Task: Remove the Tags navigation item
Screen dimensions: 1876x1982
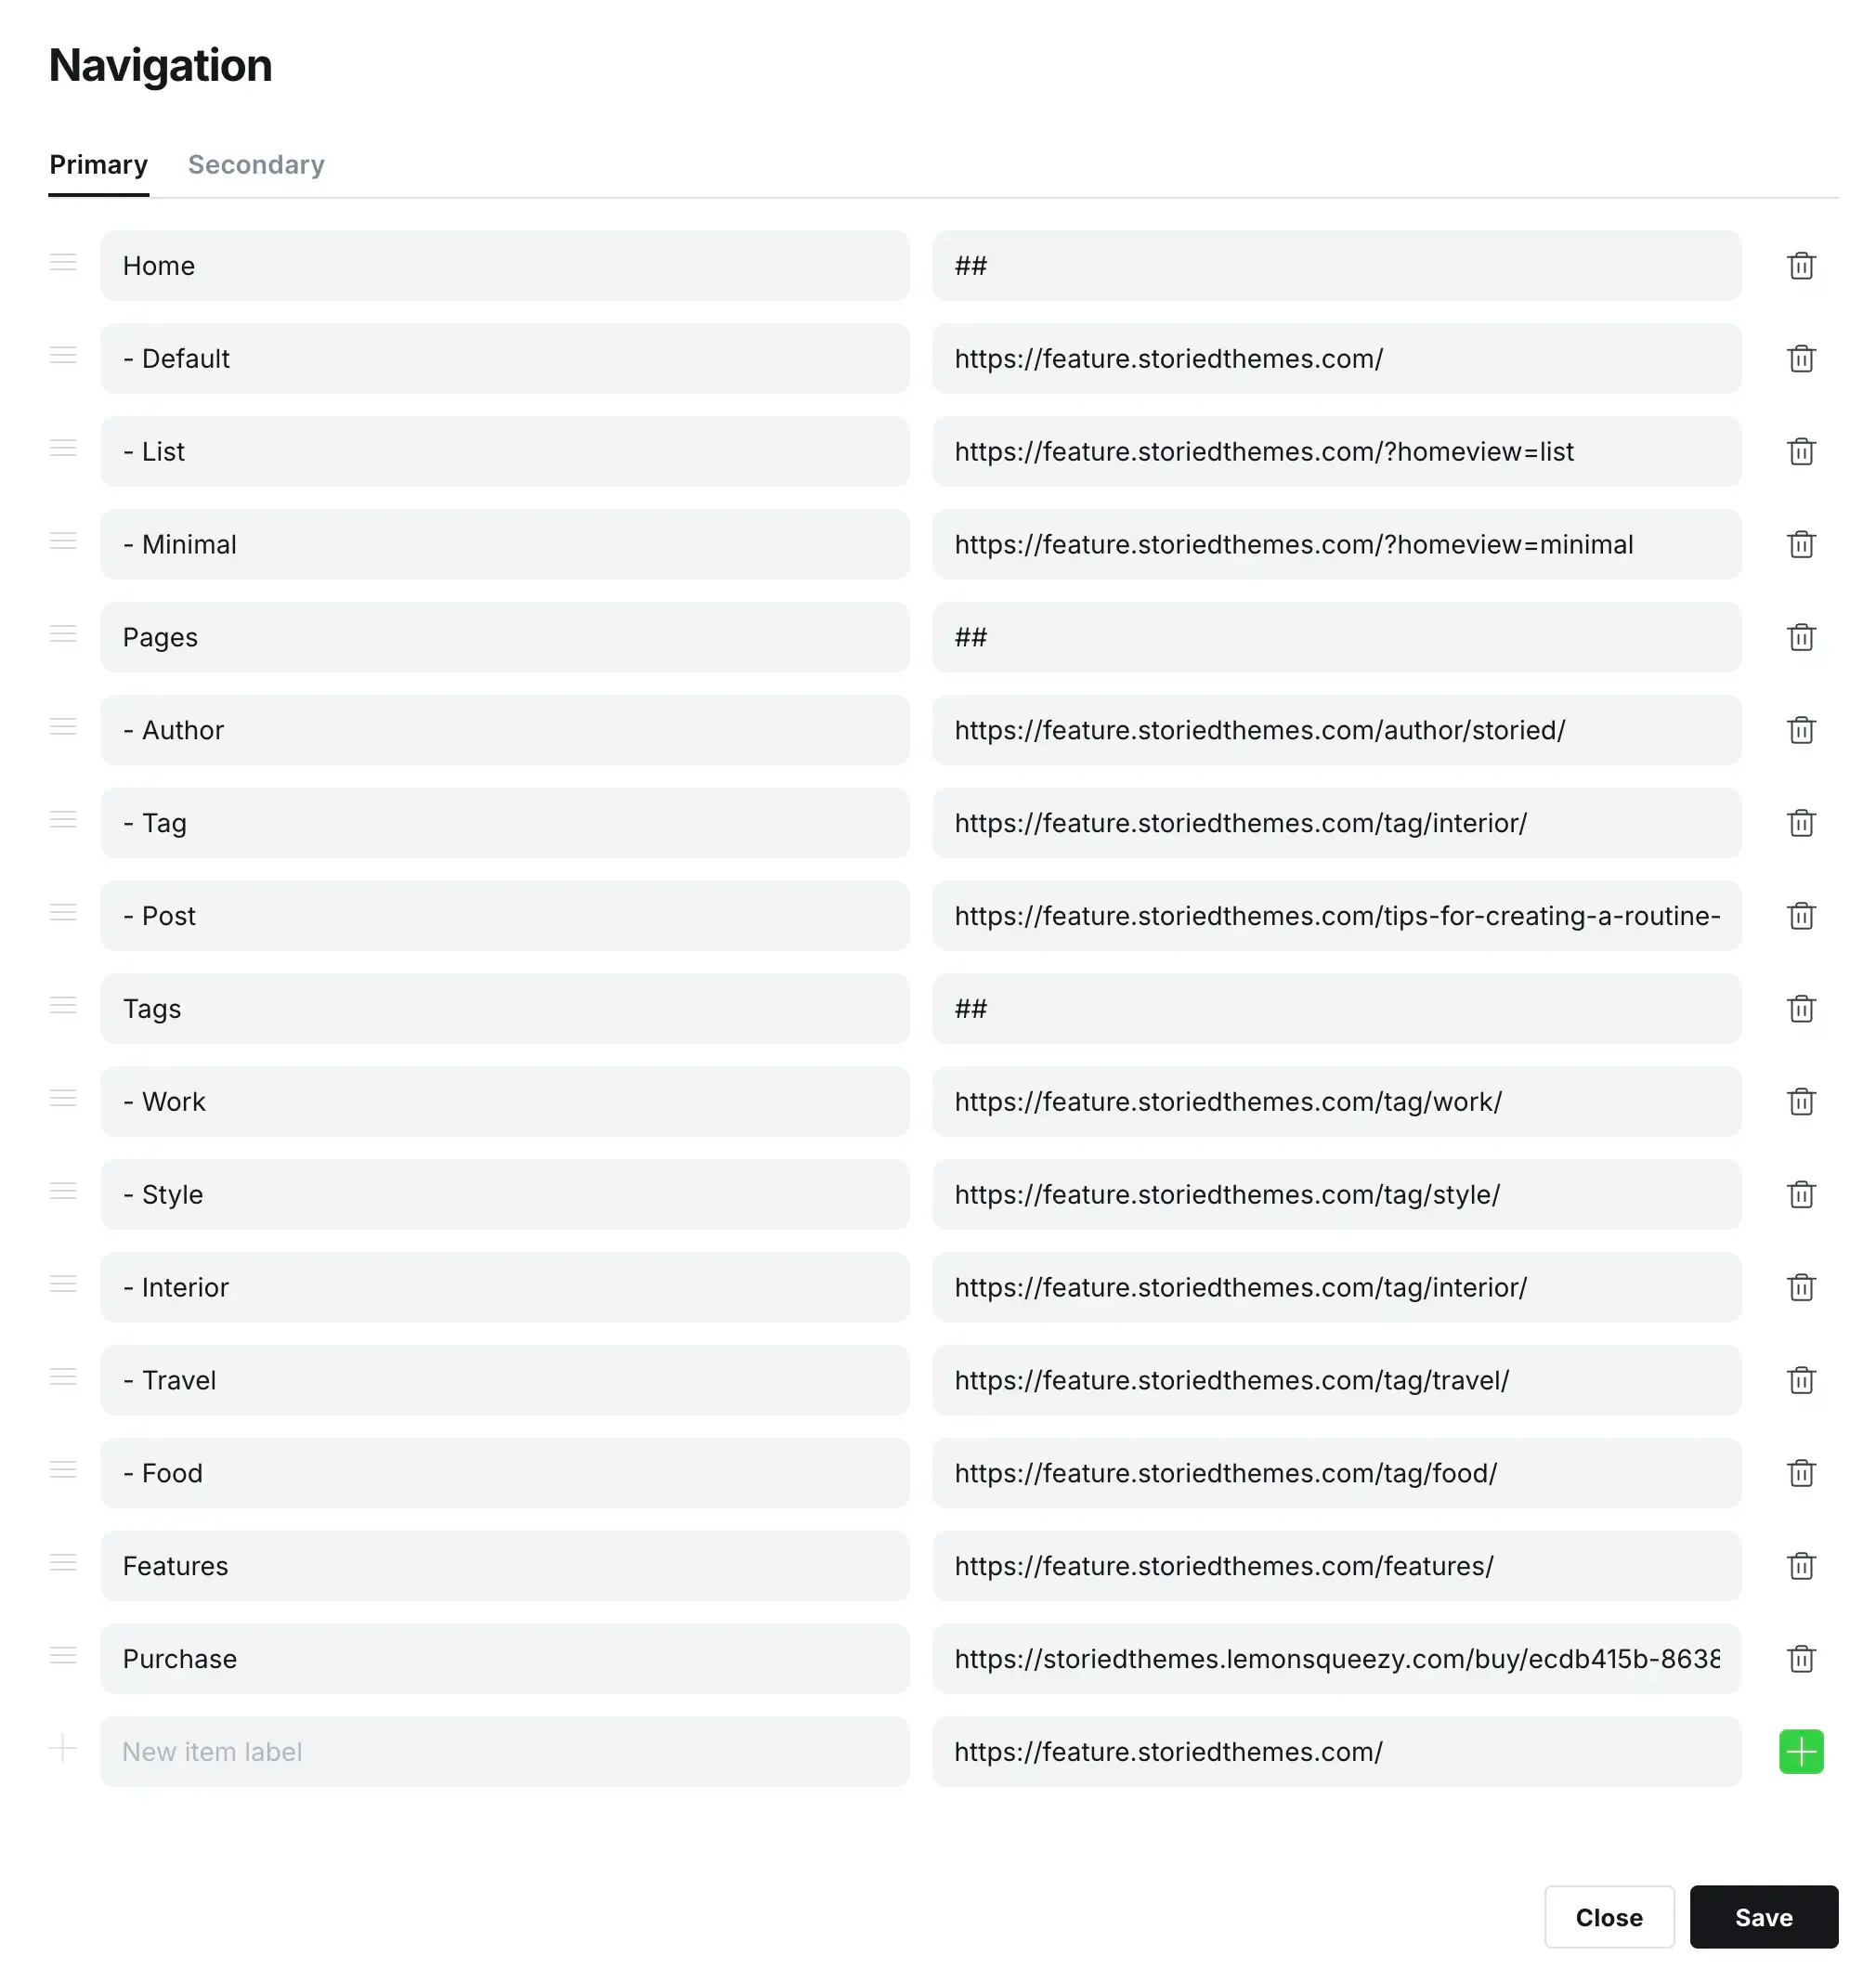Action: (x=1801, y=1009)
